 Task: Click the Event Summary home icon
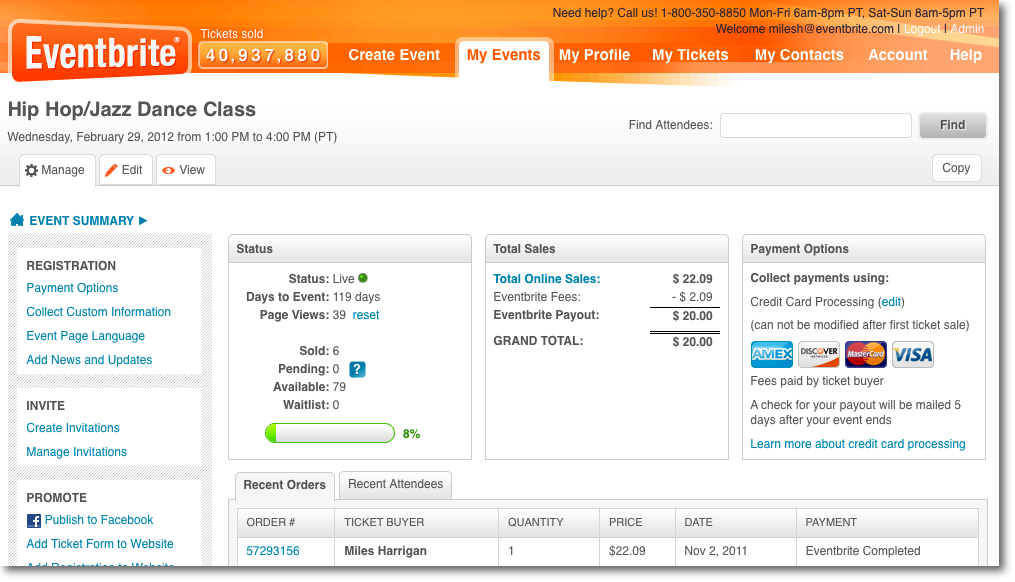[x=17, y=220]
